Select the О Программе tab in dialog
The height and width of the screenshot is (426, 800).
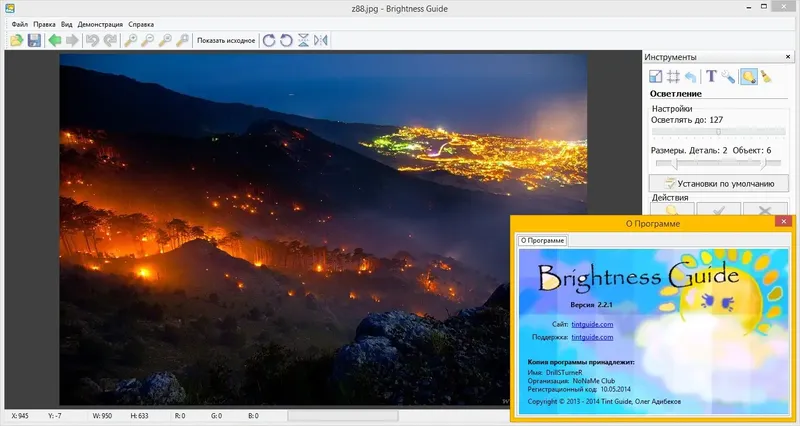pyautogui.click(x=542, y=240)
